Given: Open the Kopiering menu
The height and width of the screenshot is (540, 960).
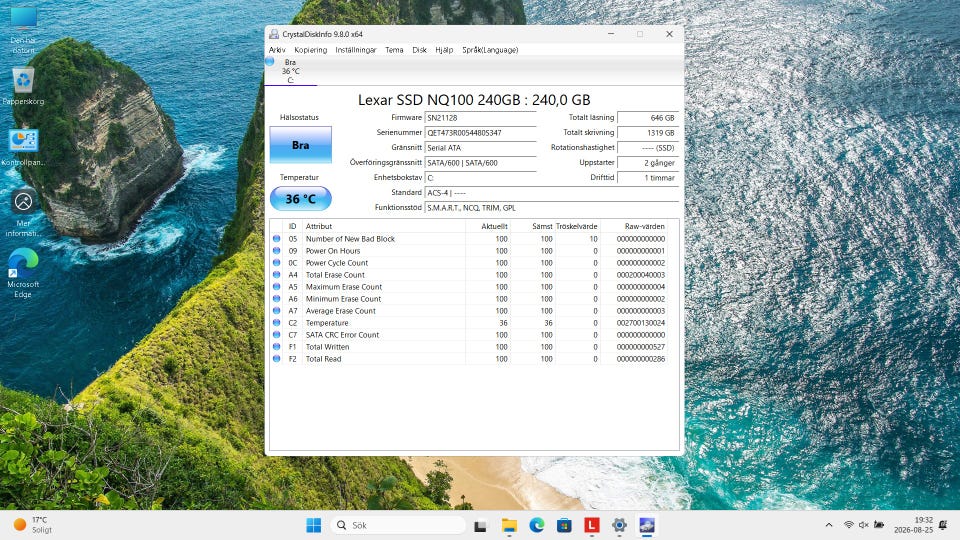Looking at the screenshot, I should point(310,50).
